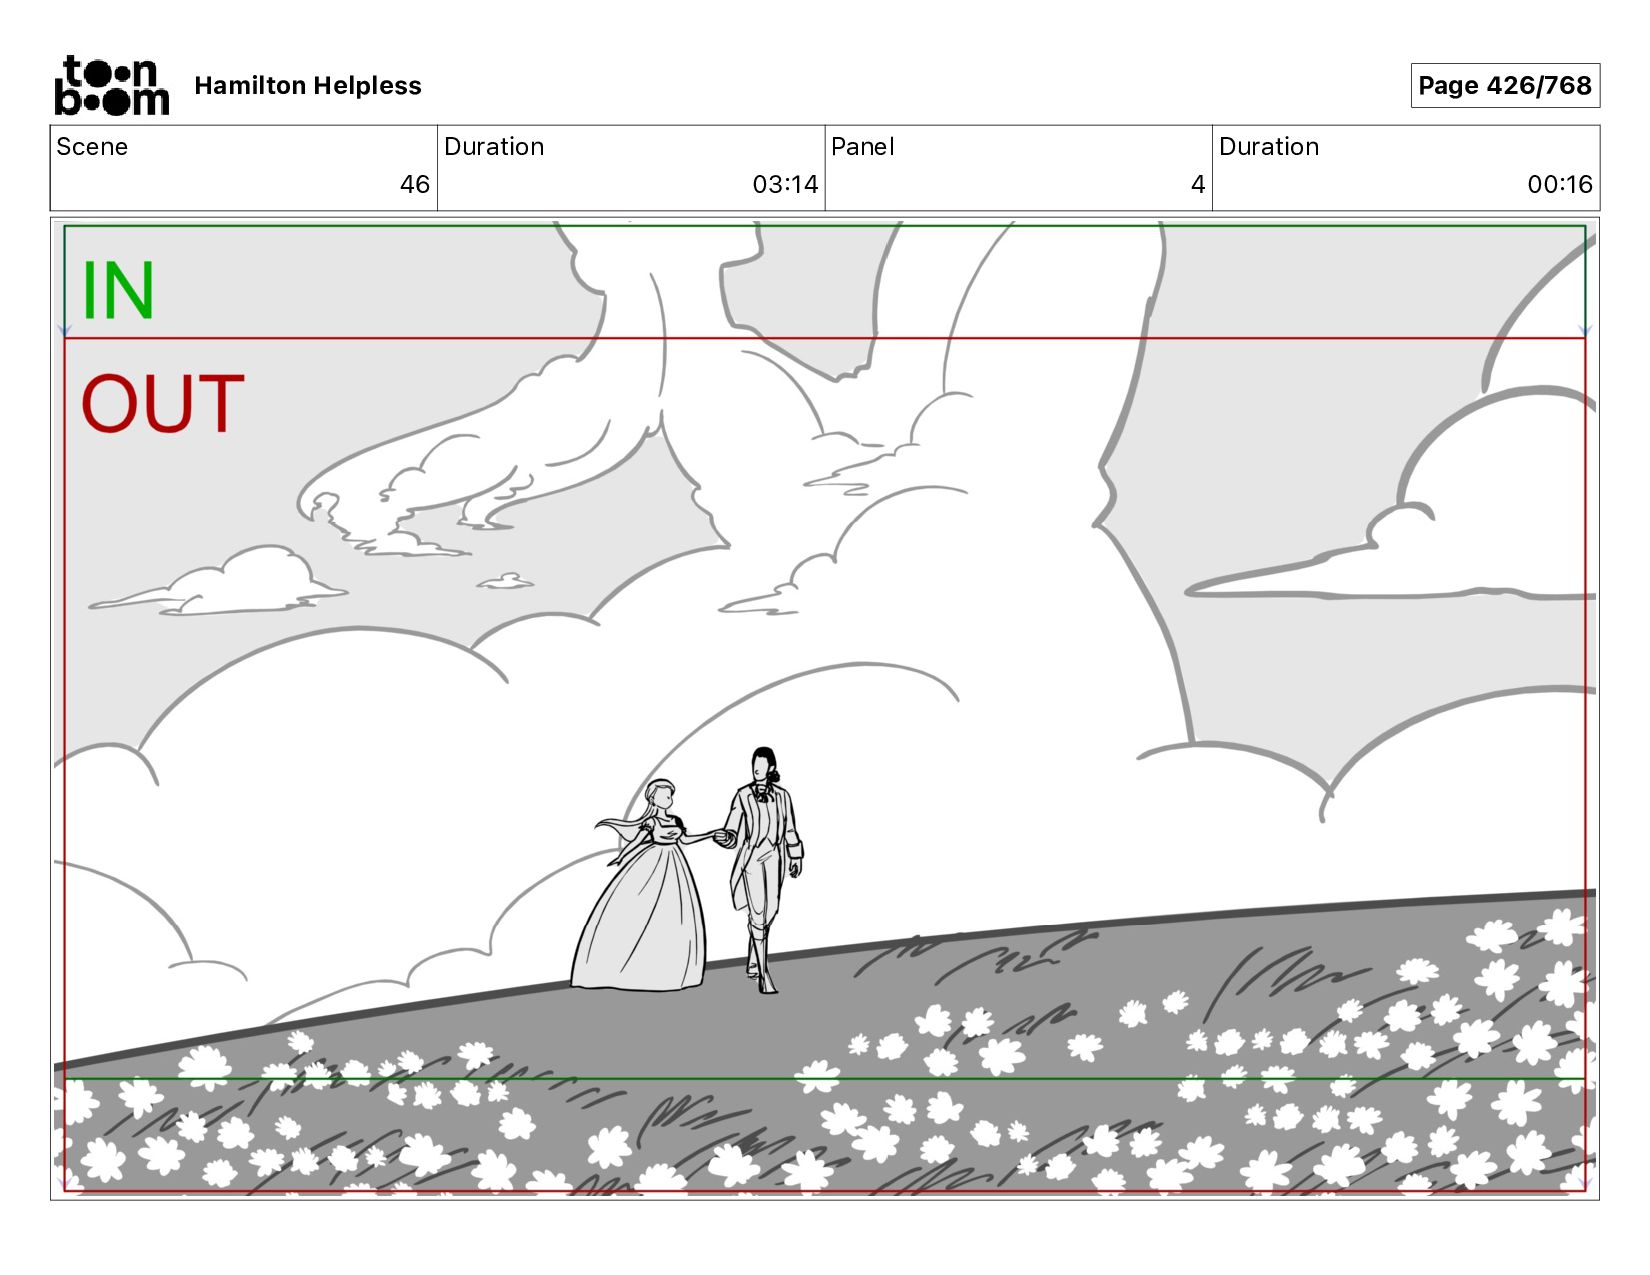
Task: Select the "Hamilton Helpless" project title
Action: coord(308,86)
